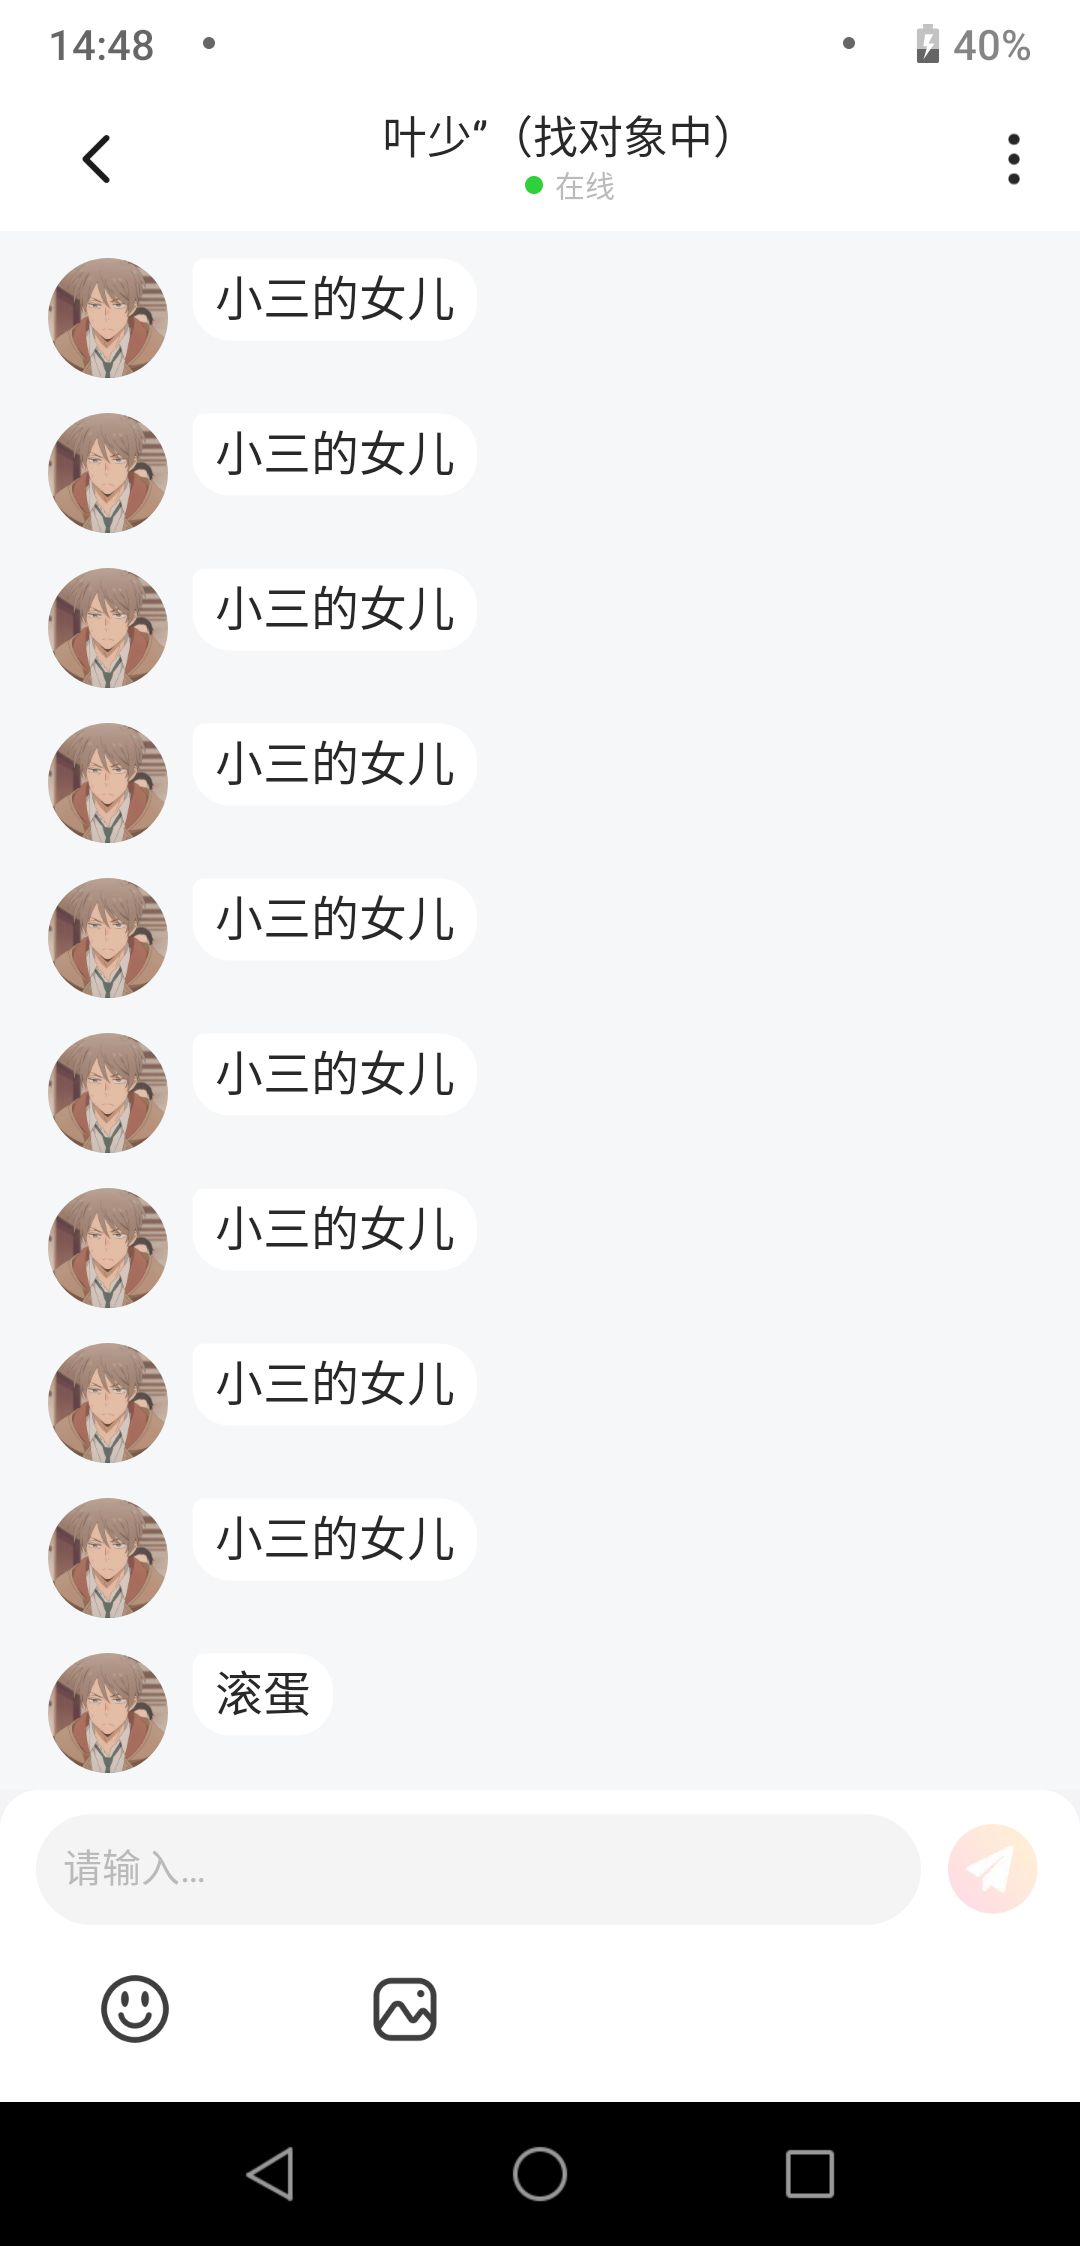The image size is (1080, 2246).
Task: Tap the chat title 叶少”（找对象中）
Action: pyautogui.click(x=557, y=137)
